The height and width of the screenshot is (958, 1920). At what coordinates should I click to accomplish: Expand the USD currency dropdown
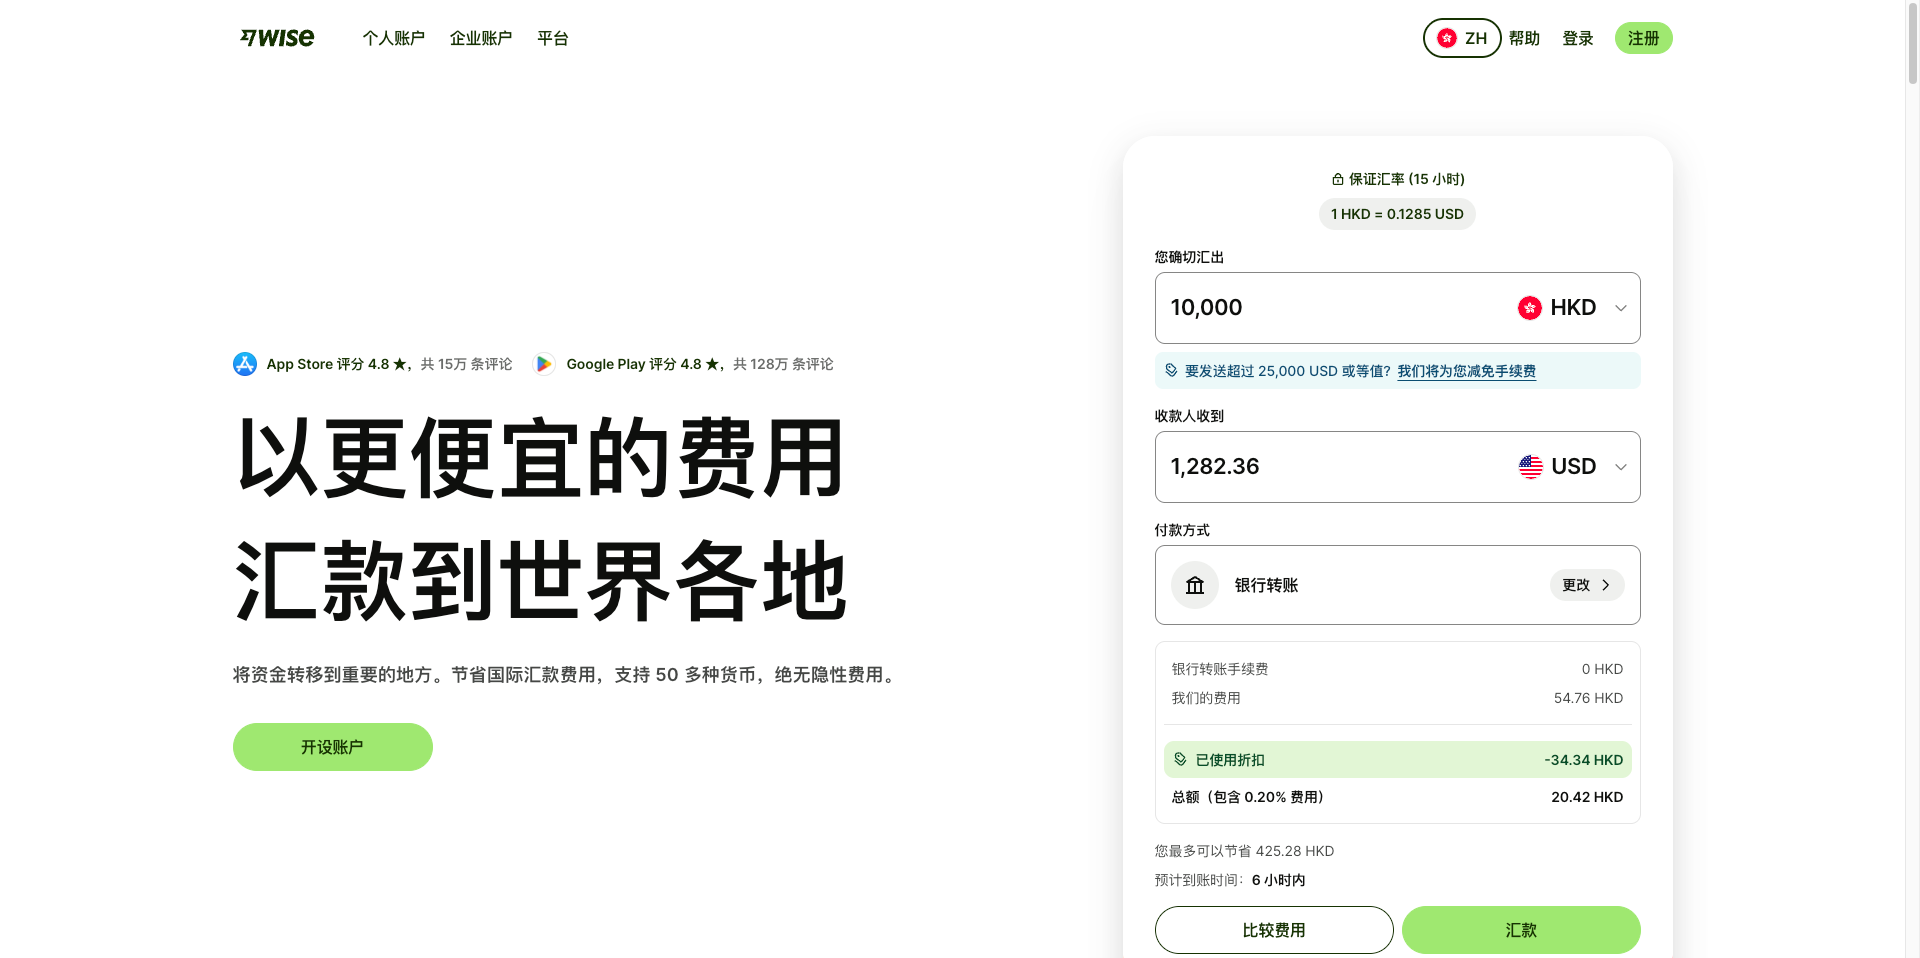pyautogui.click(x=1620, y=467)
